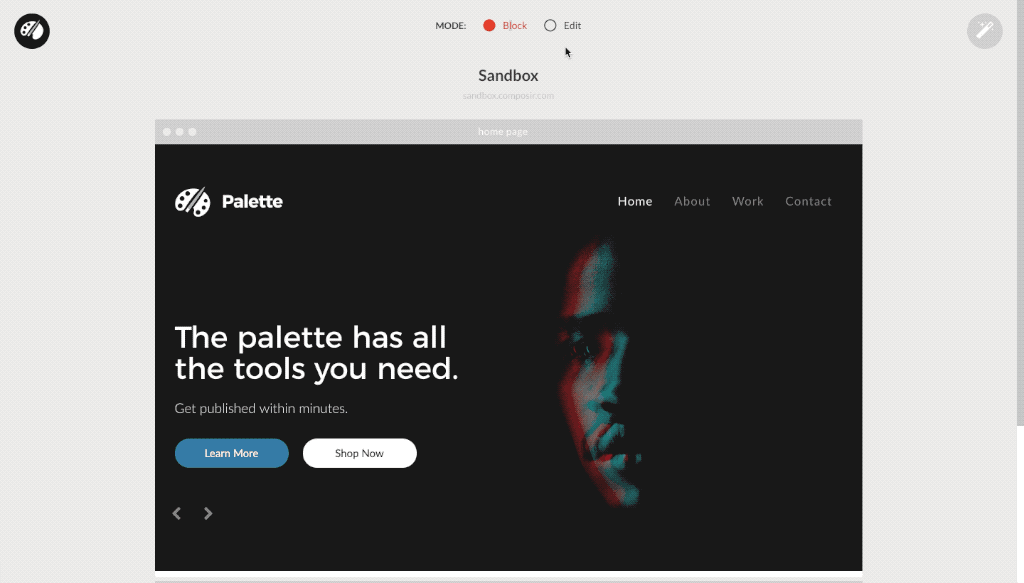Image resolution: width=1024 pixels, height=583 pixels.
Task: Click the vertical page scrollbar
Action: tap(1020, 213)
